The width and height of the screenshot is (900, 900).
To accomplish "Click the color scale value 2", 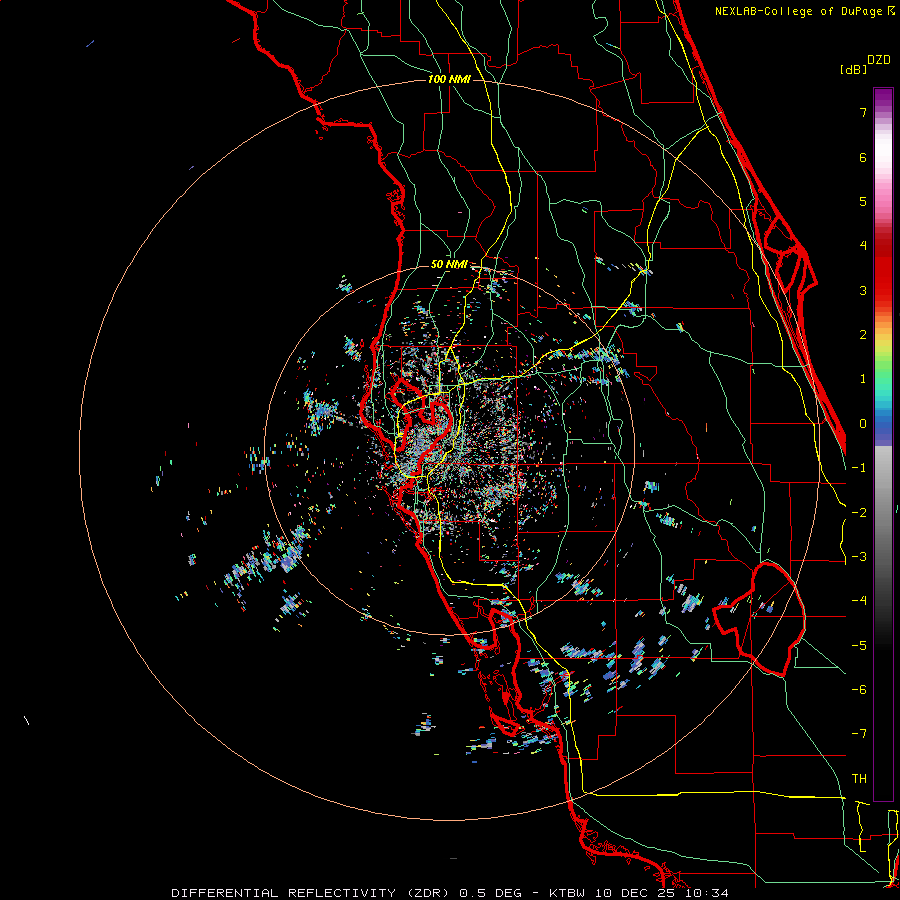I will pos(863,335).
